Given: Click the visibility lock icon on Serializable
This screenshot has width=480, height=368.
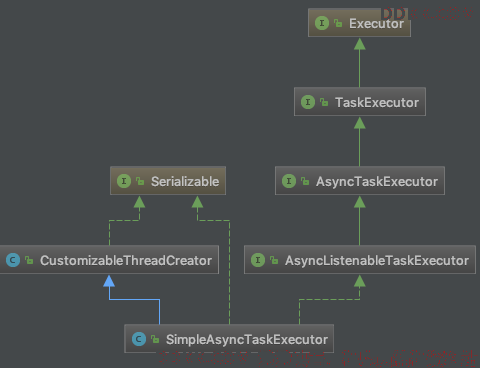Looking at the screenshot, I should tap(140, 181).
